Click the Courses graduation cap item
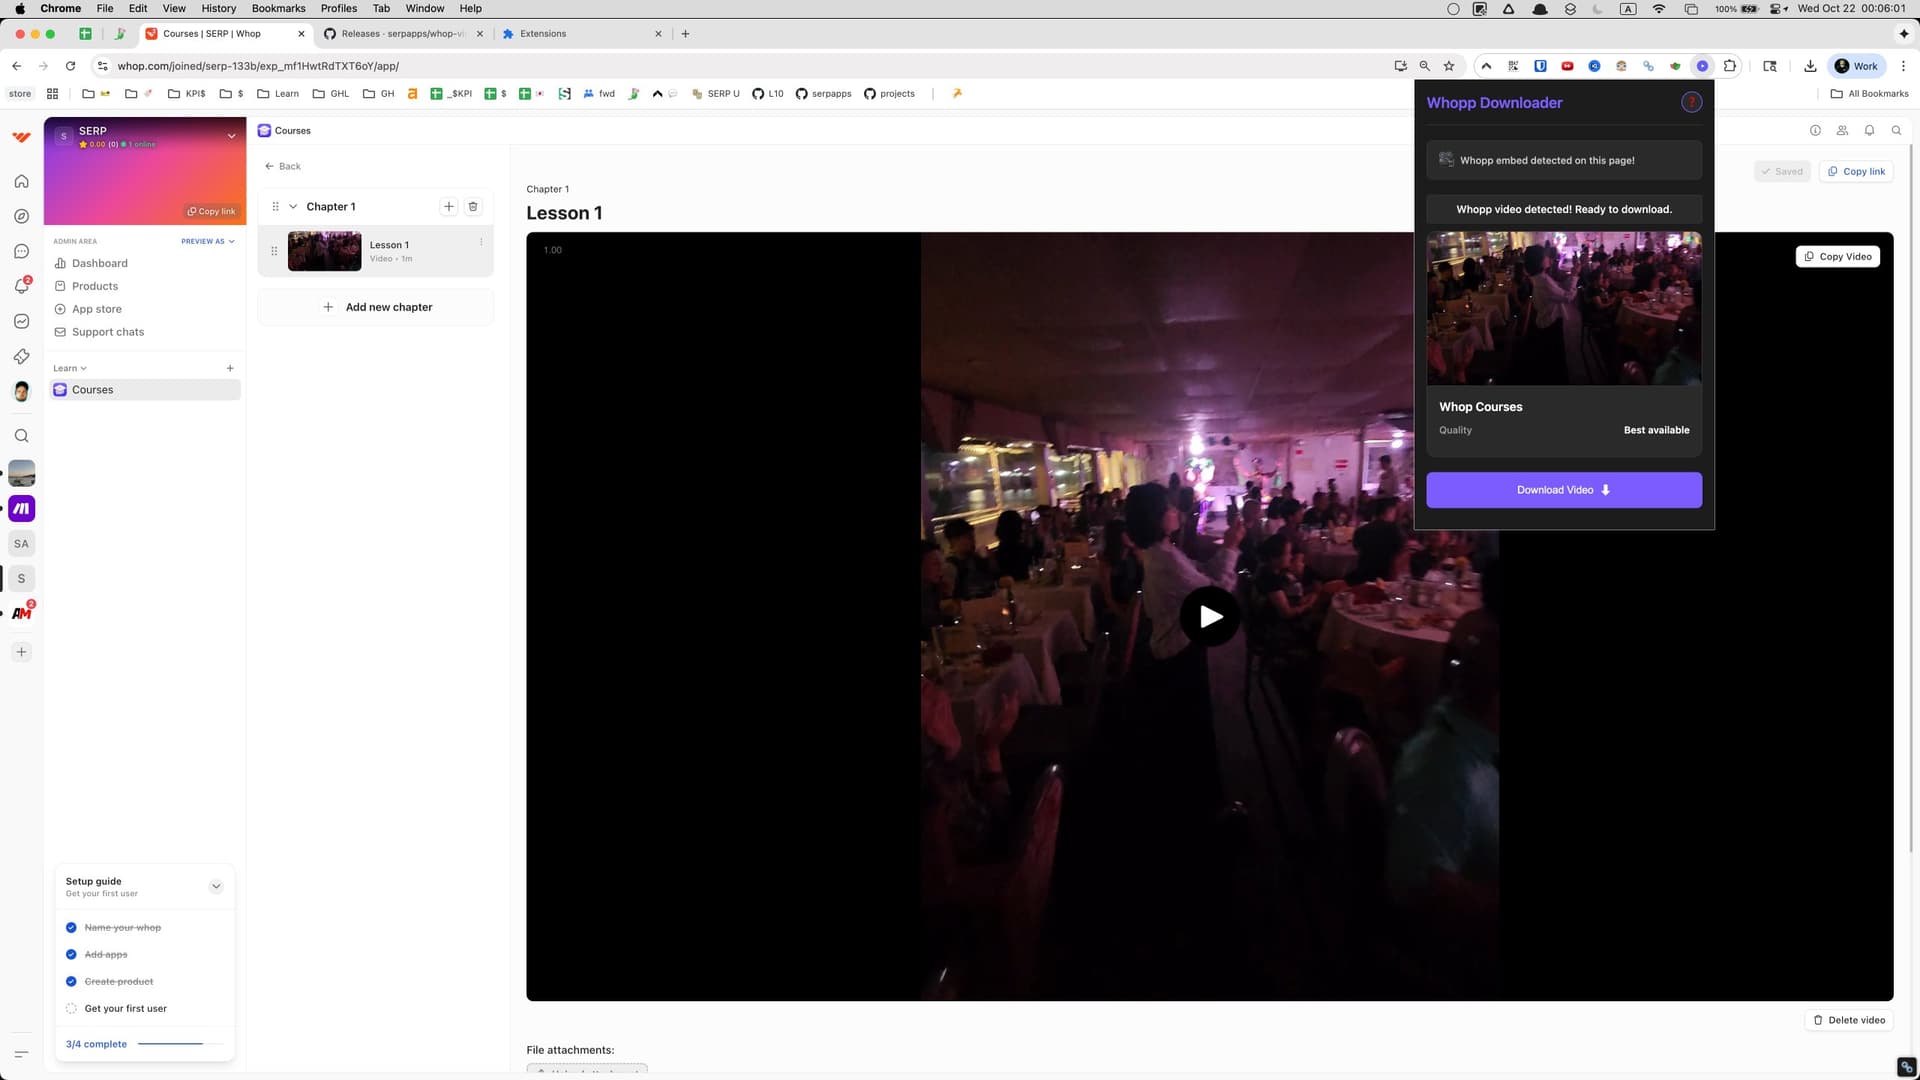This screenshot has height=1080, width=1920. [92, 389]
